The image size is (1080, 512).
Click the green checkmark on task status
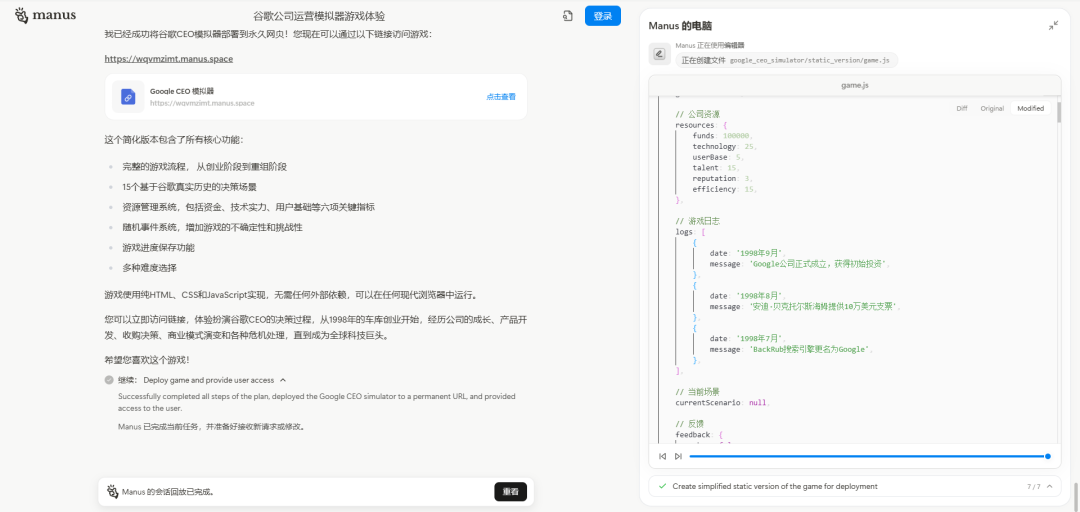tap(662, 486)
